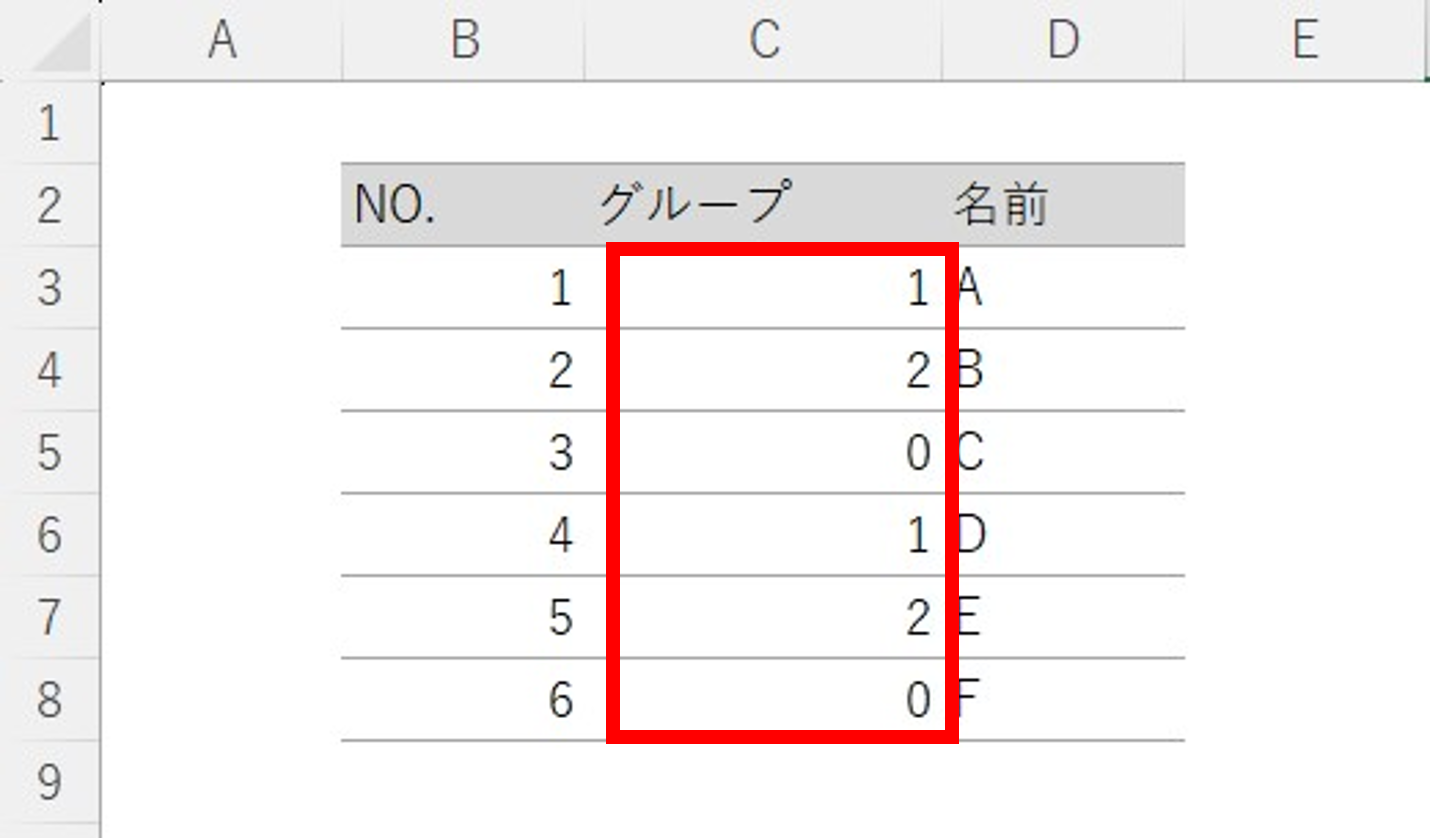
Task: Select column A header
Action: (x=221, y=40)
